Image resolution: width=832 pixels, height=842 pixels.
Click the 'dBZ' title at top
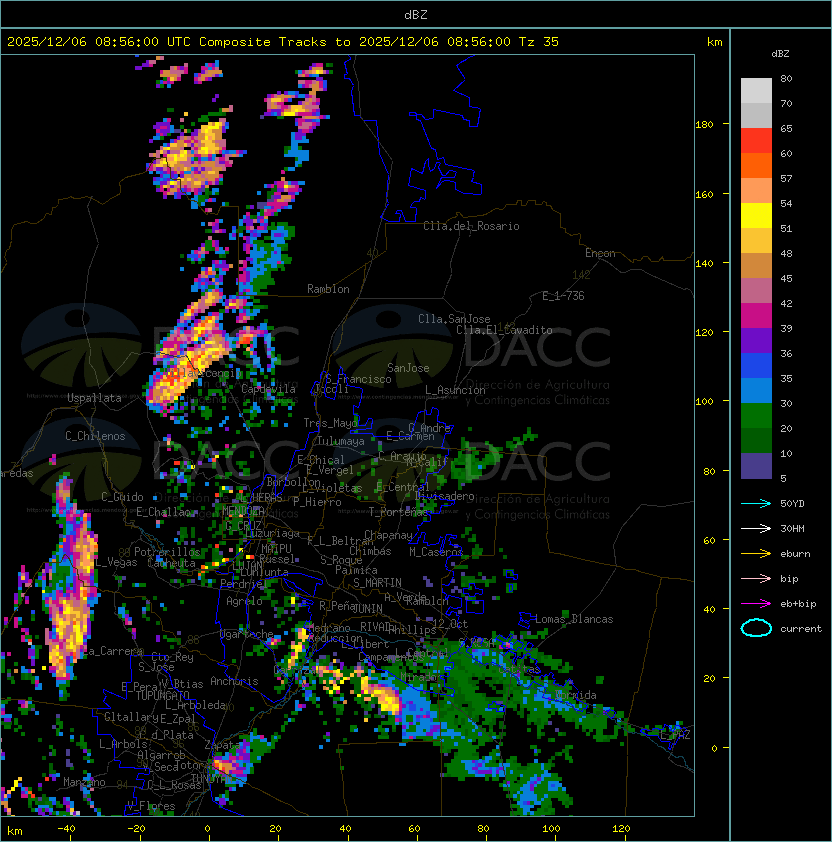[416, 14]
